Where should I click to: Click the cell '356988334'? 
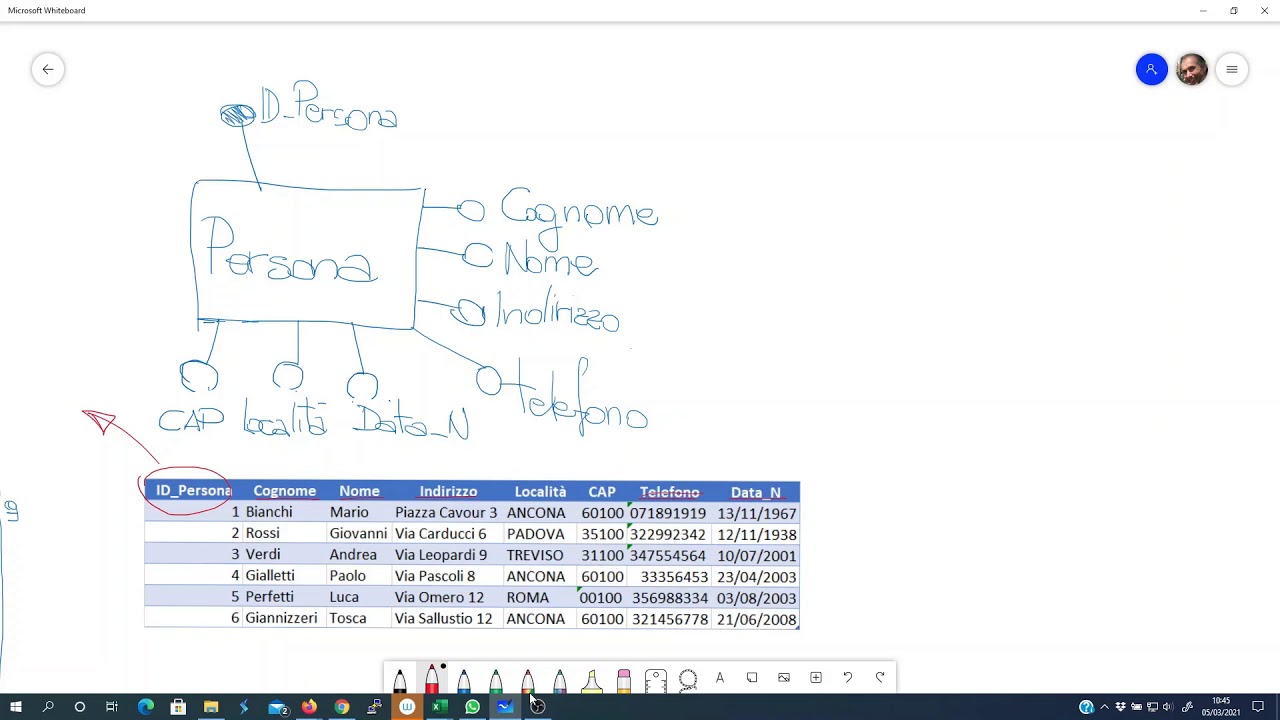pos(670,598)
